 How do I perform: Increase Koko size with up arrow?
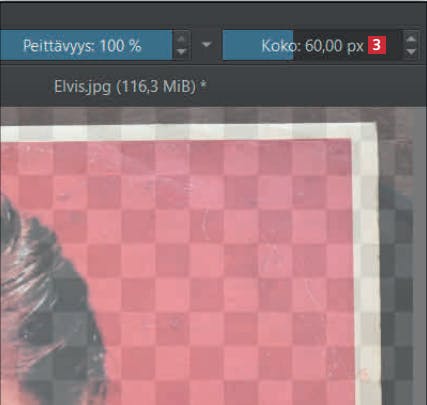411,38
